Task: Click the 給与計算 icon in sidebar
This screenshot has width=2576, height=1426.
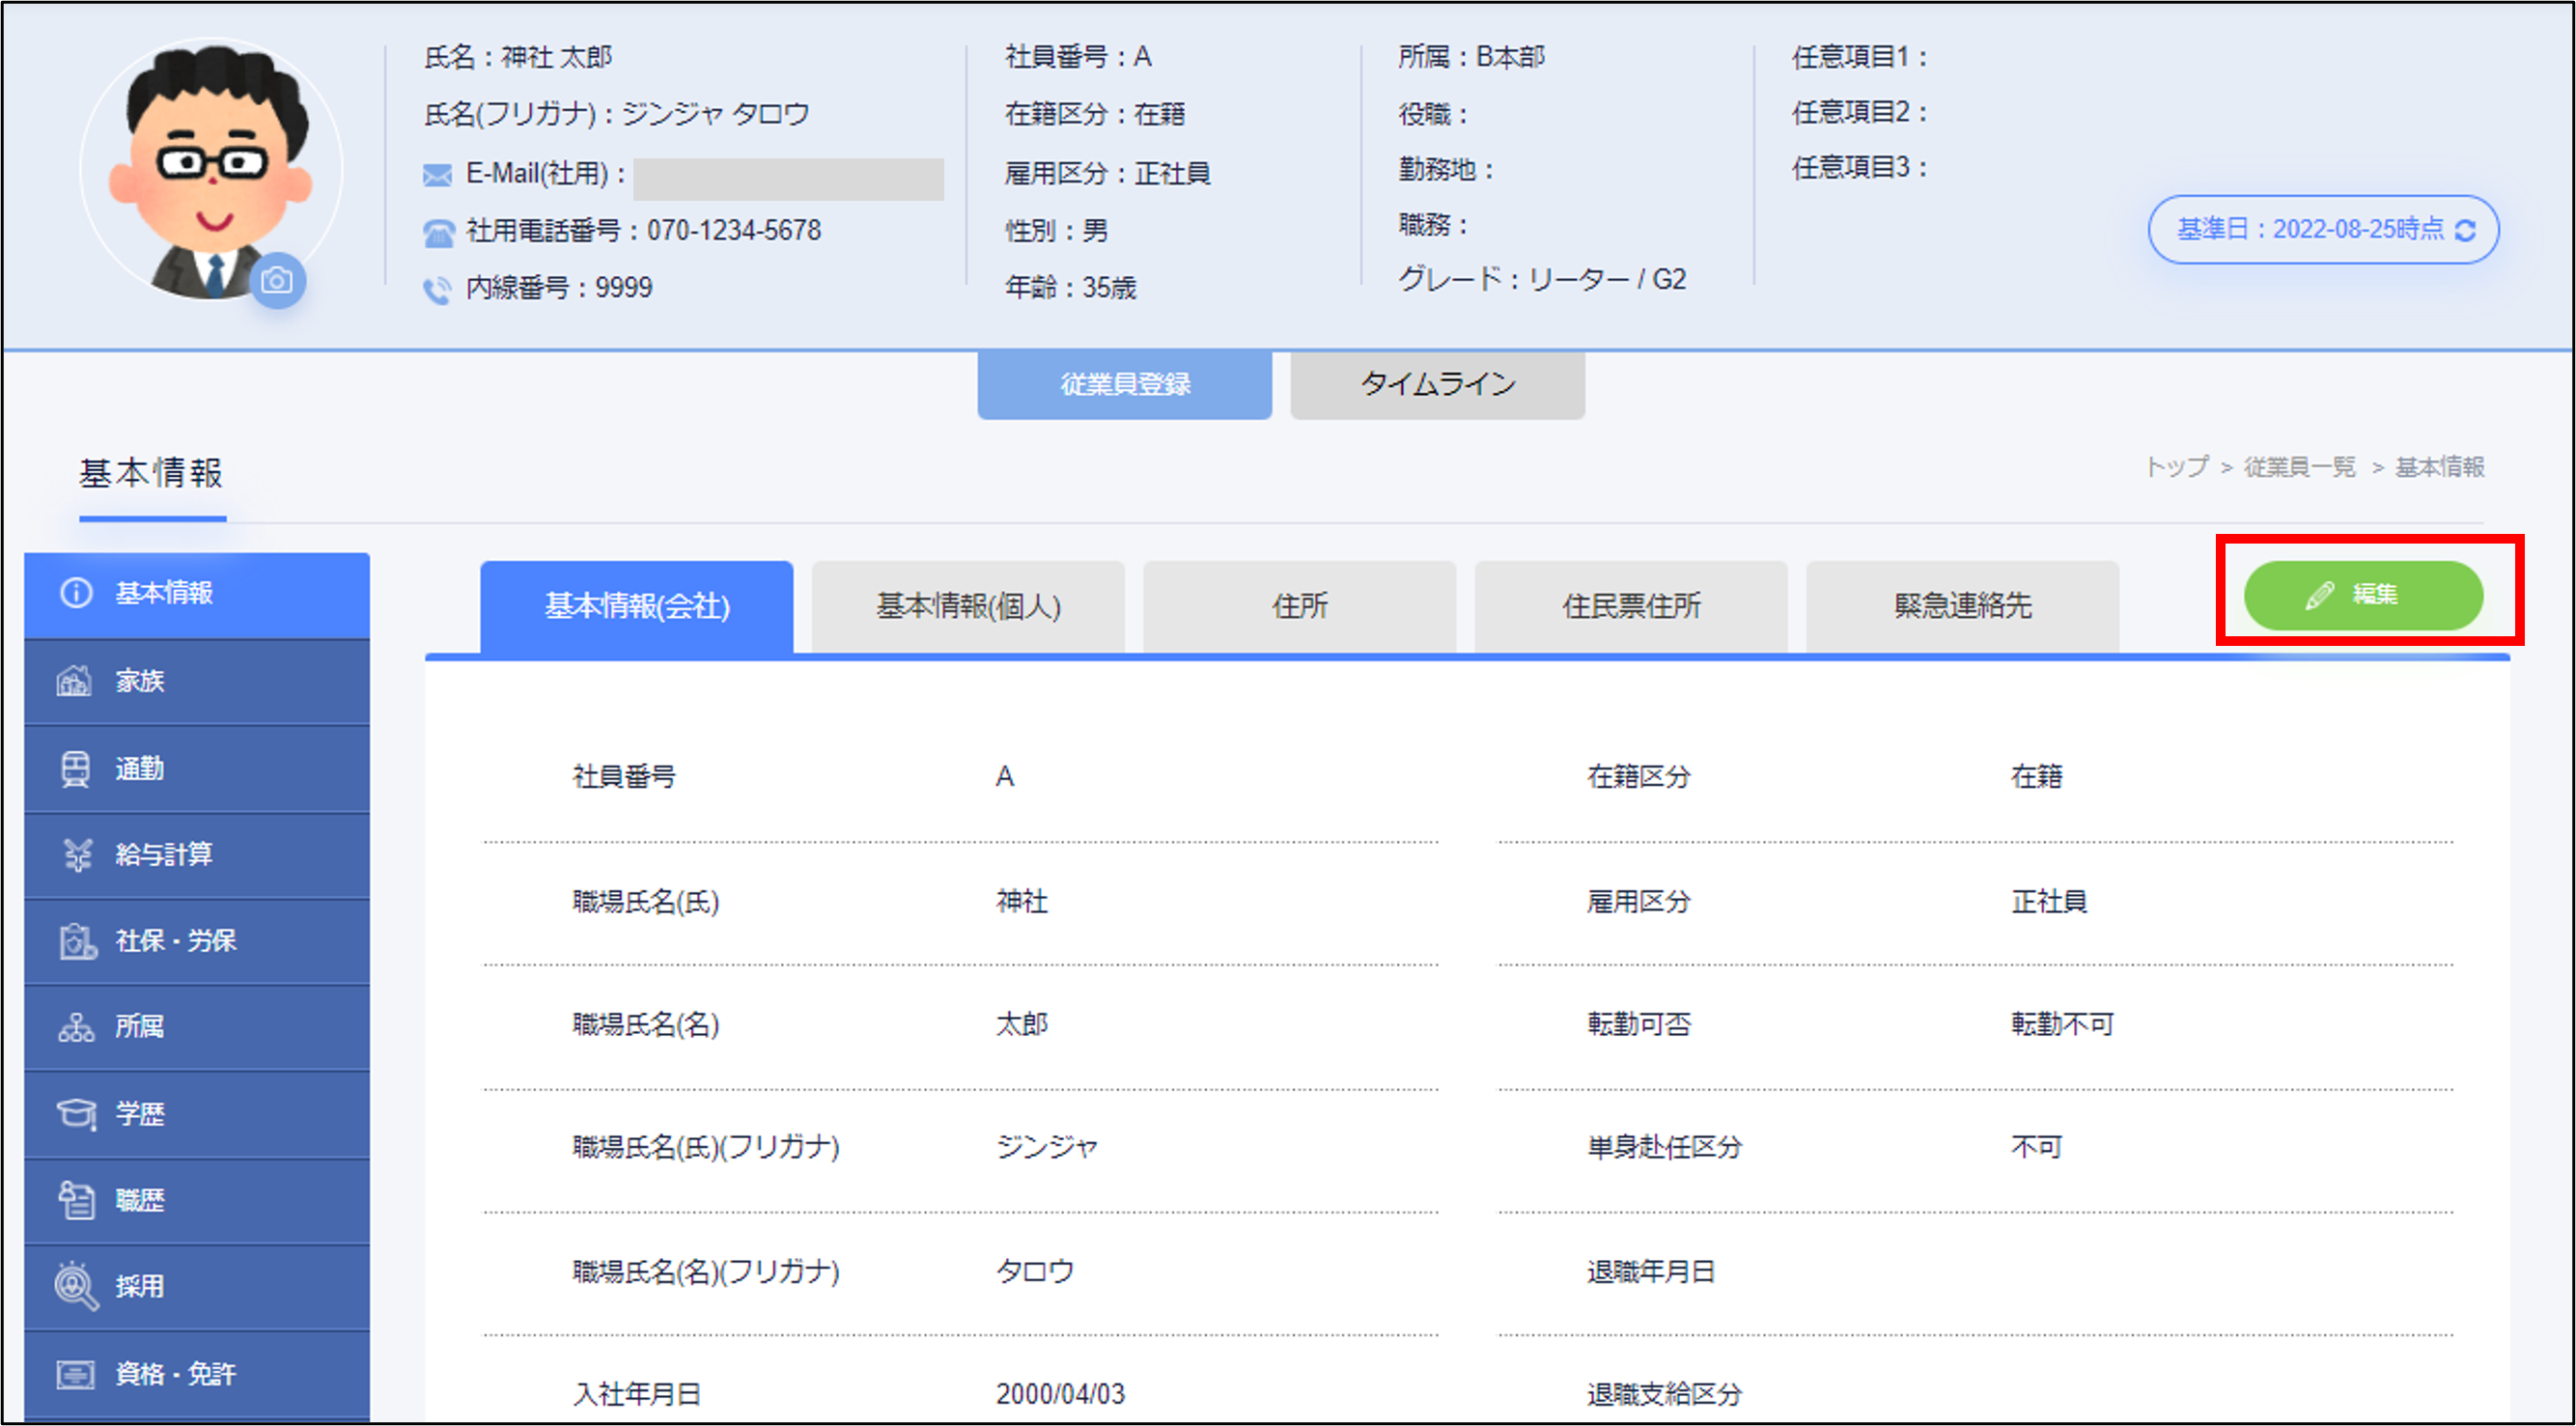Action: (77, 854)
